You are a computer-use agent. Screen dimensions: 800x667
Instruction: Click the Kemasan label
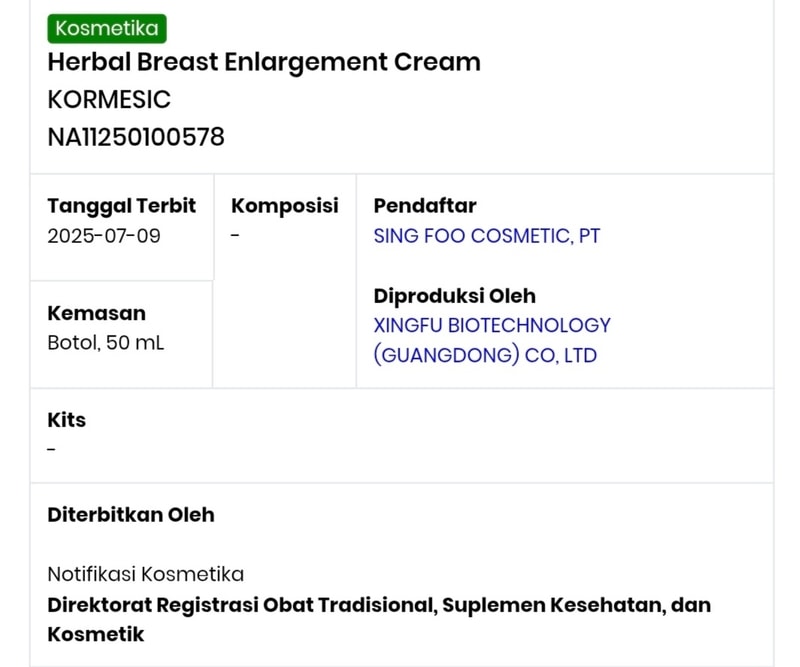96,313
